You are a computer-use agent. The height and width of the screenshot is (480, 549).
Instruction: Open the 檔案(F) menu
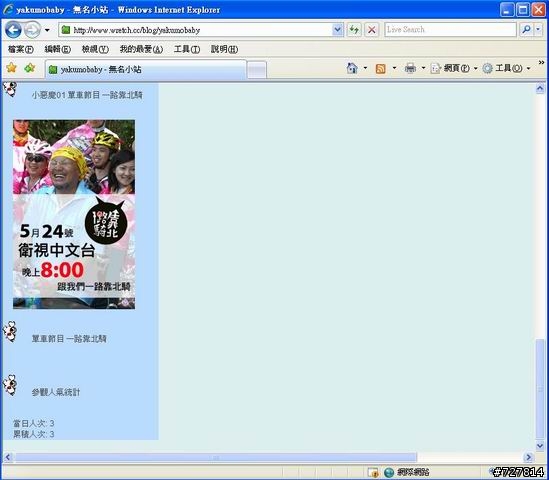click(x=21, y=49)
